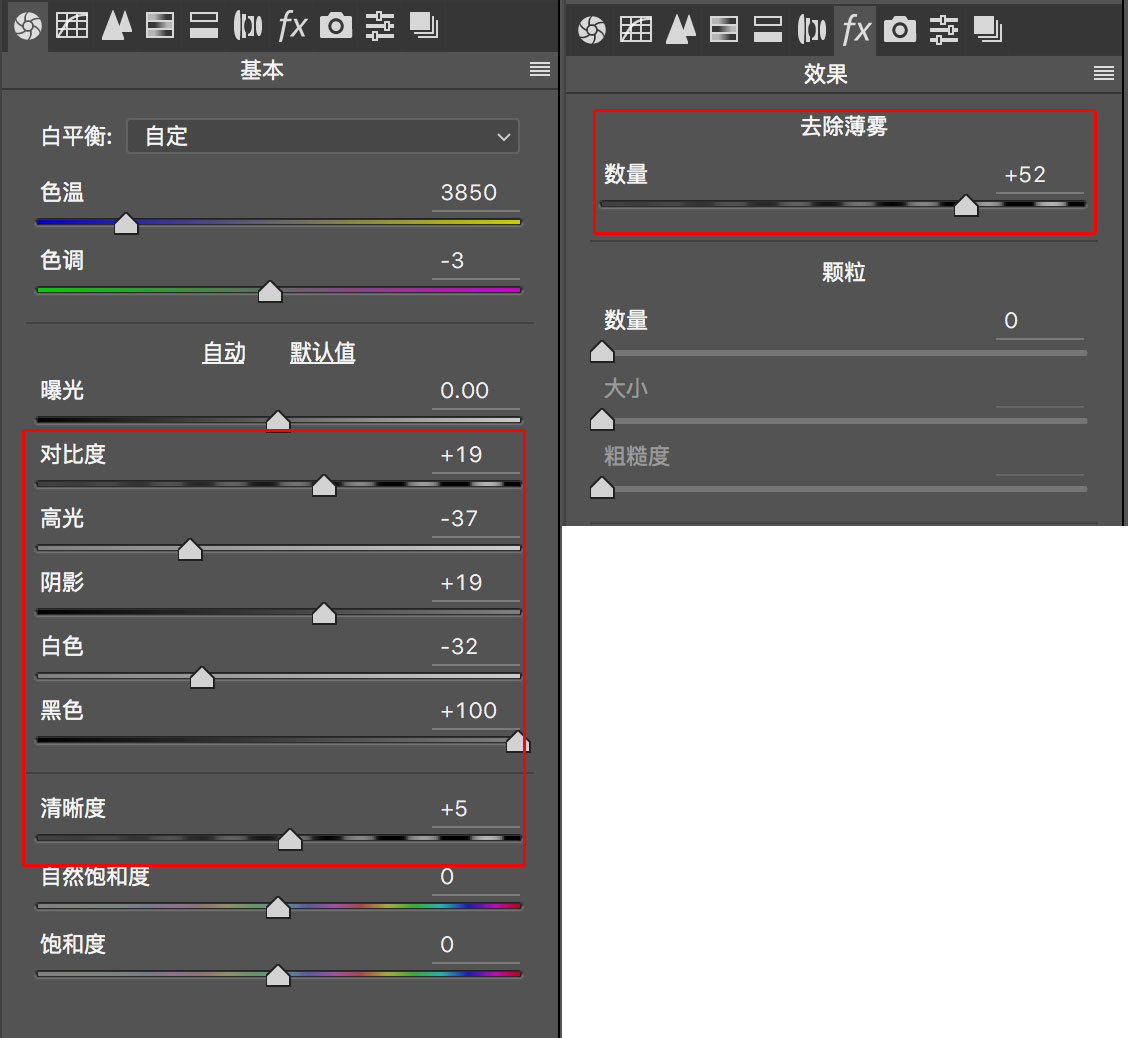Open Presets tab icon in left panel

380,27
